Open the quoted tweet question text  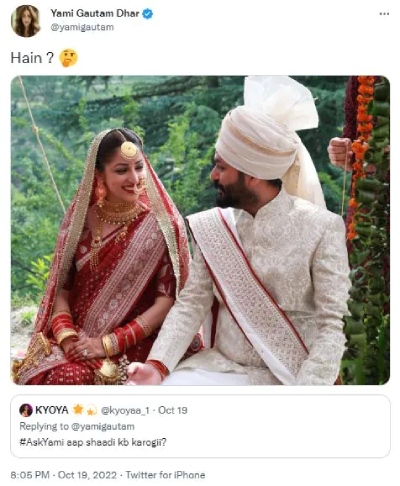(x=93, y=443)
